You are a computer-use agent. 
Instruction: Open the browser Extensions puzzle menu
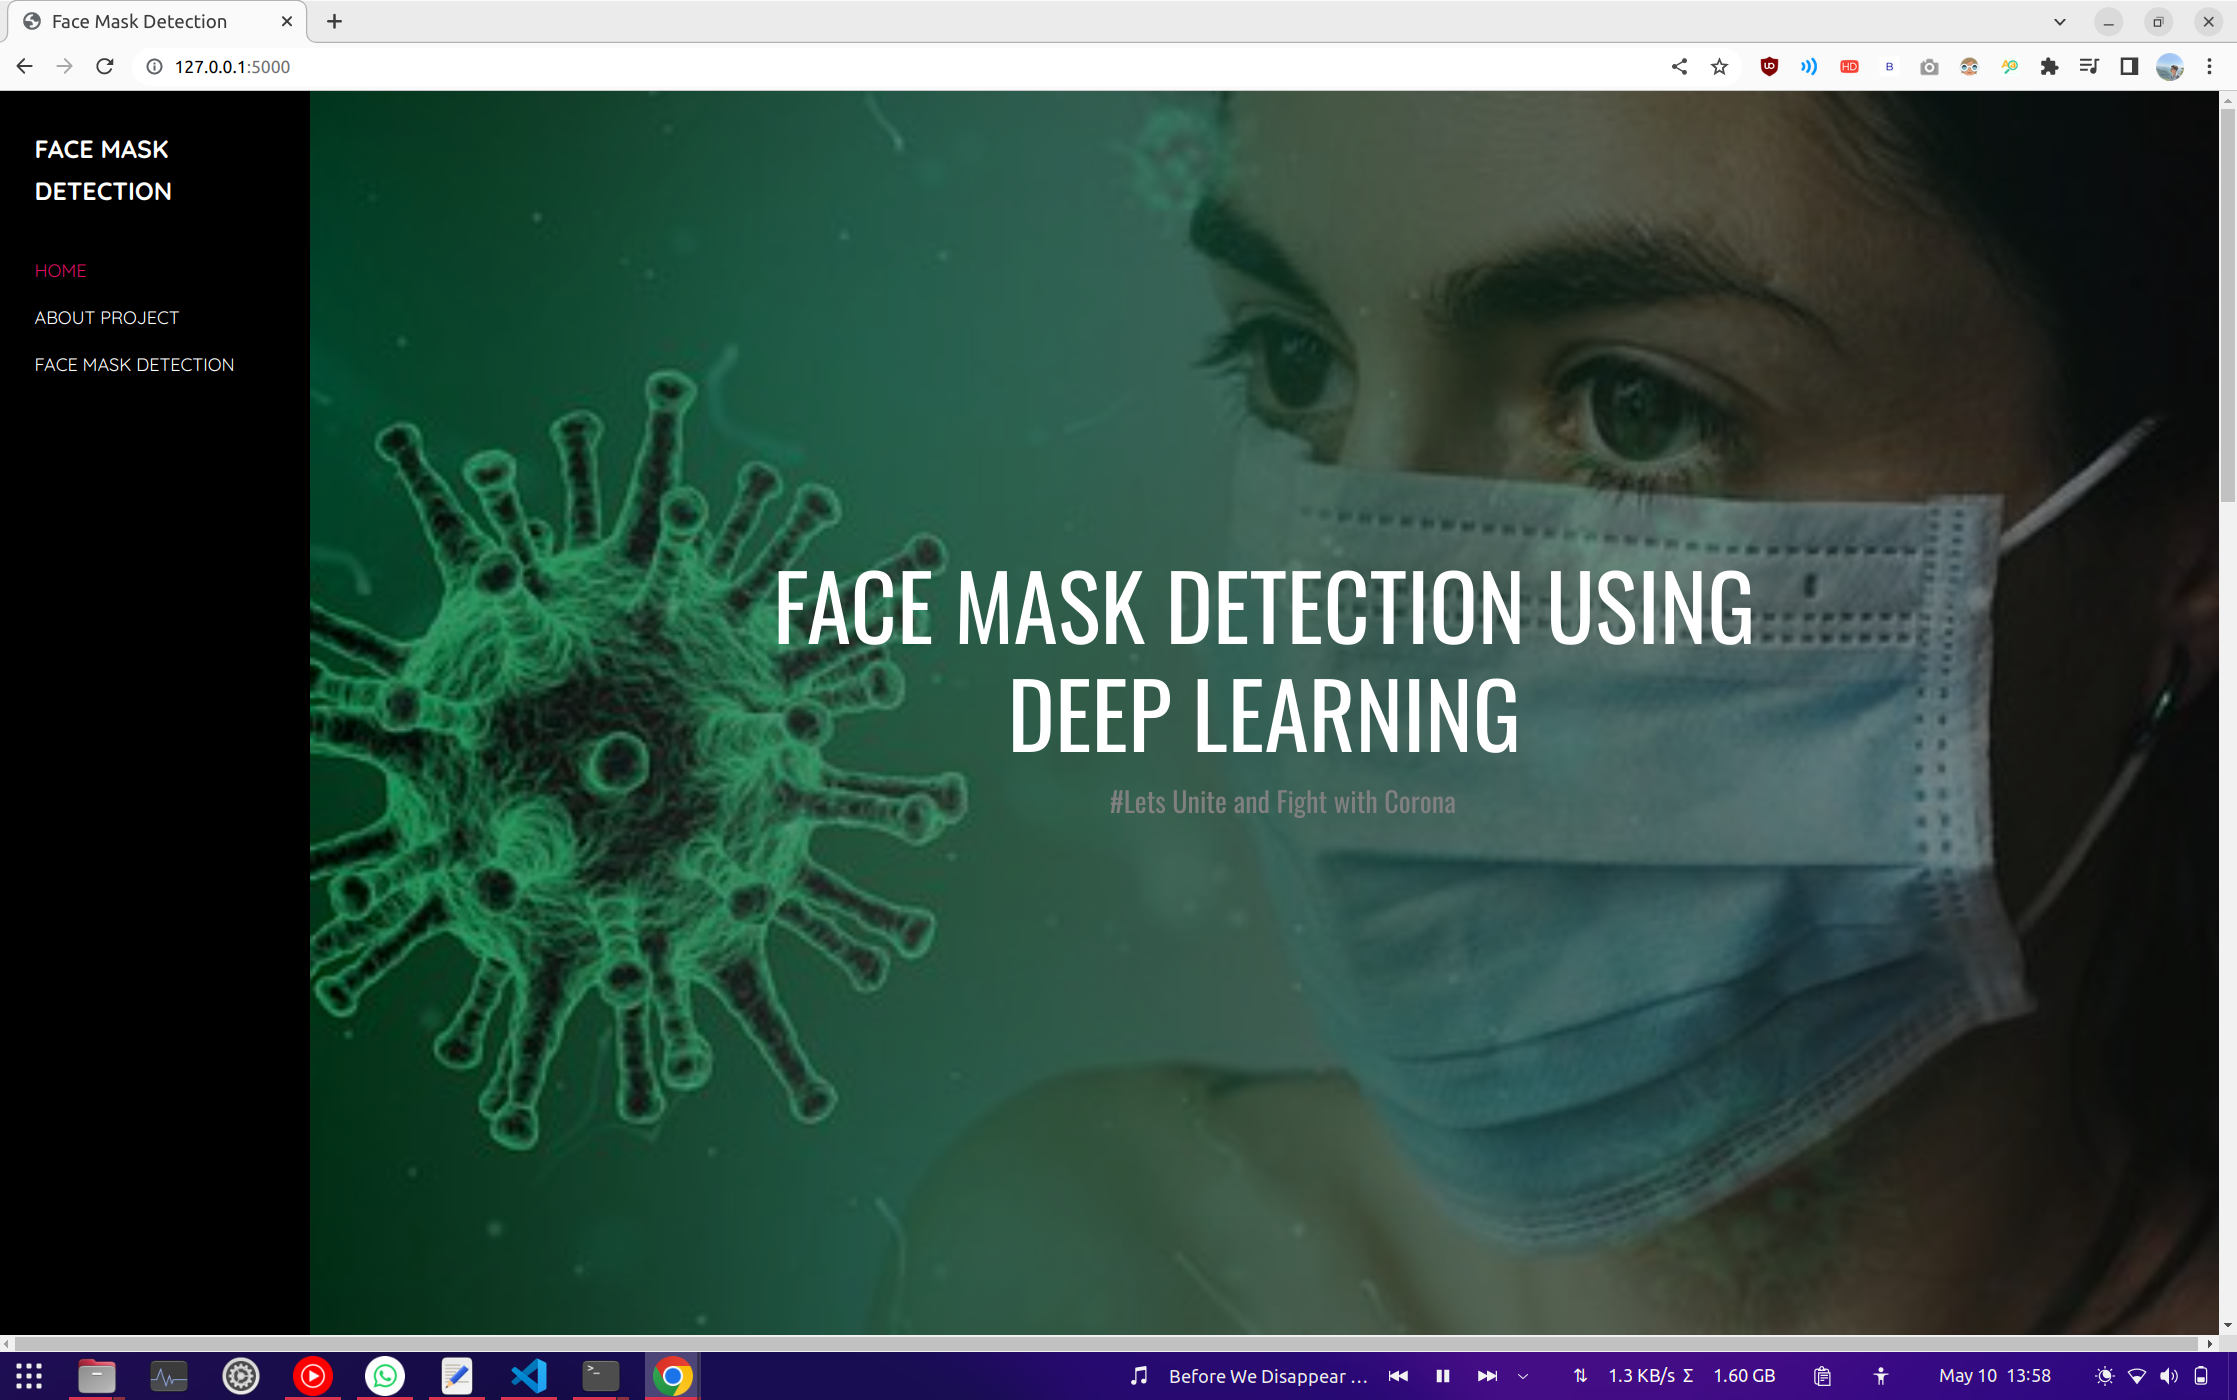(2049, 66)
